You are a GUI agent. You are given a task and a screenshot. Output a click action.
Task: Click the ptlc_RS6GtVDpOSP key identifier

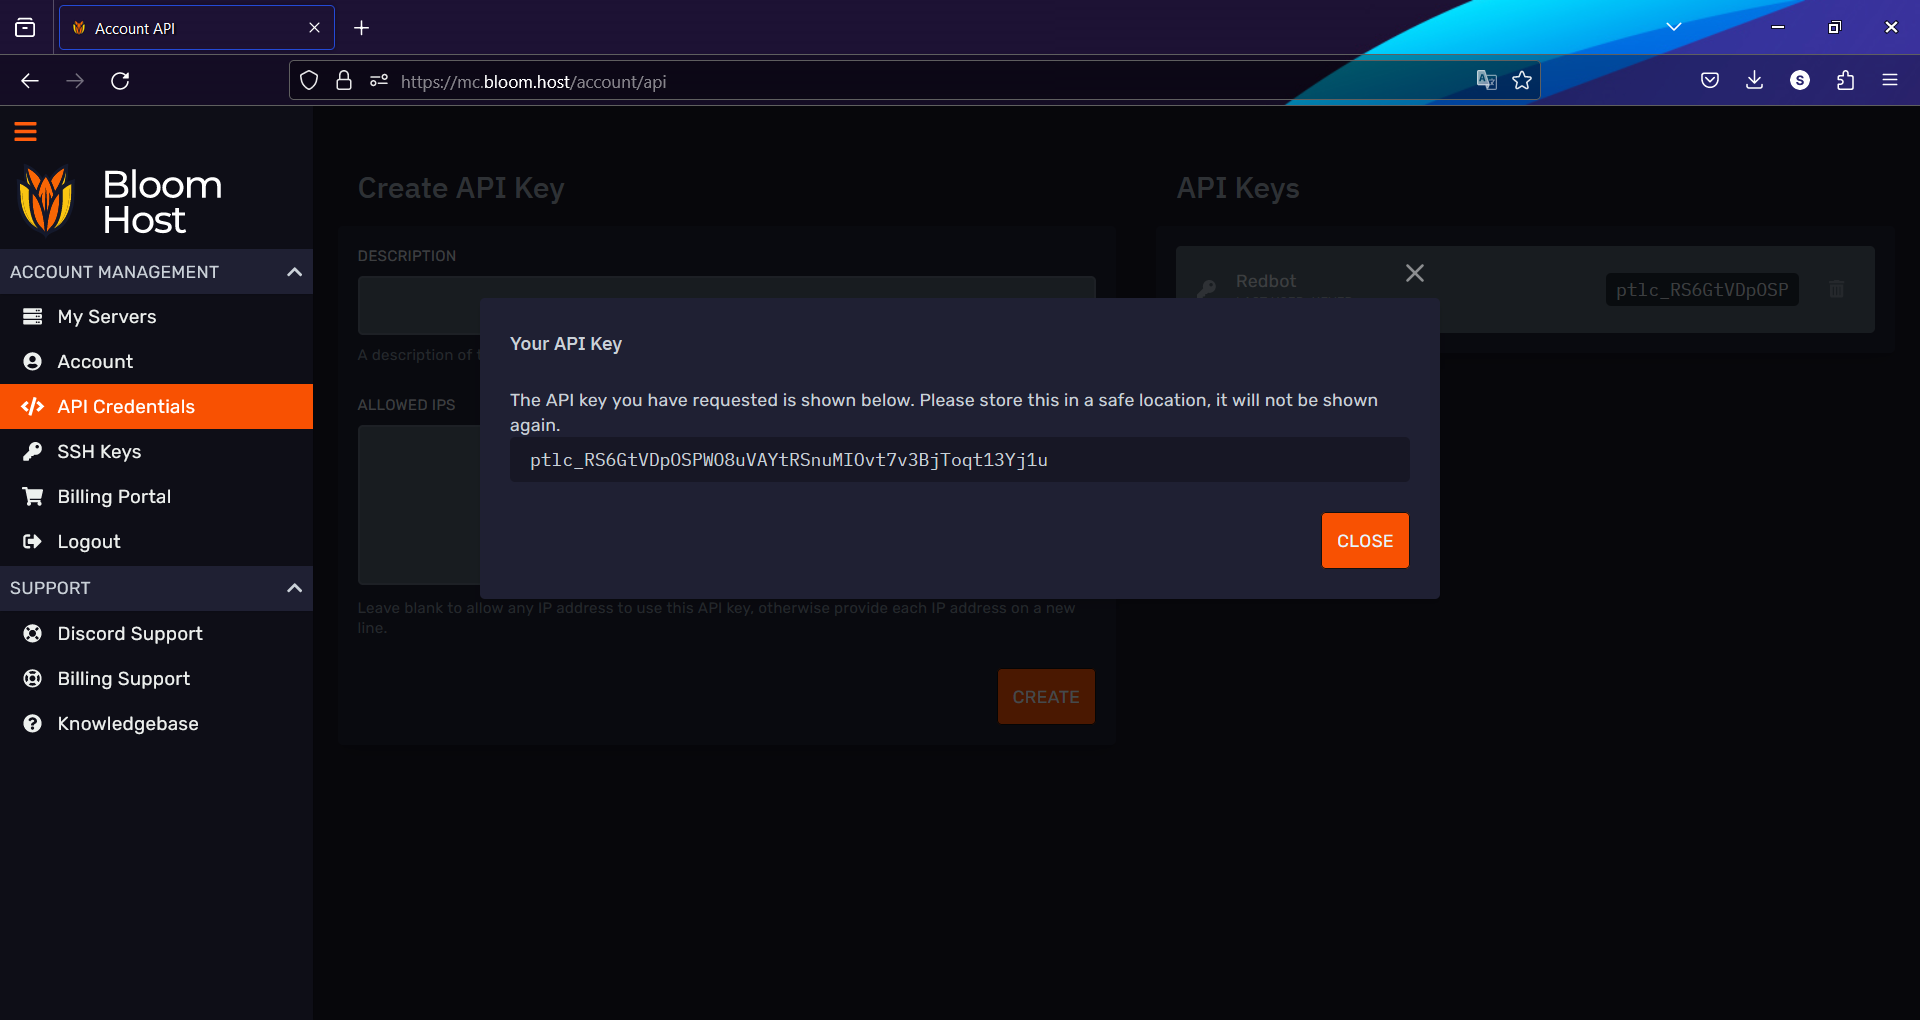coord(1702,290)
